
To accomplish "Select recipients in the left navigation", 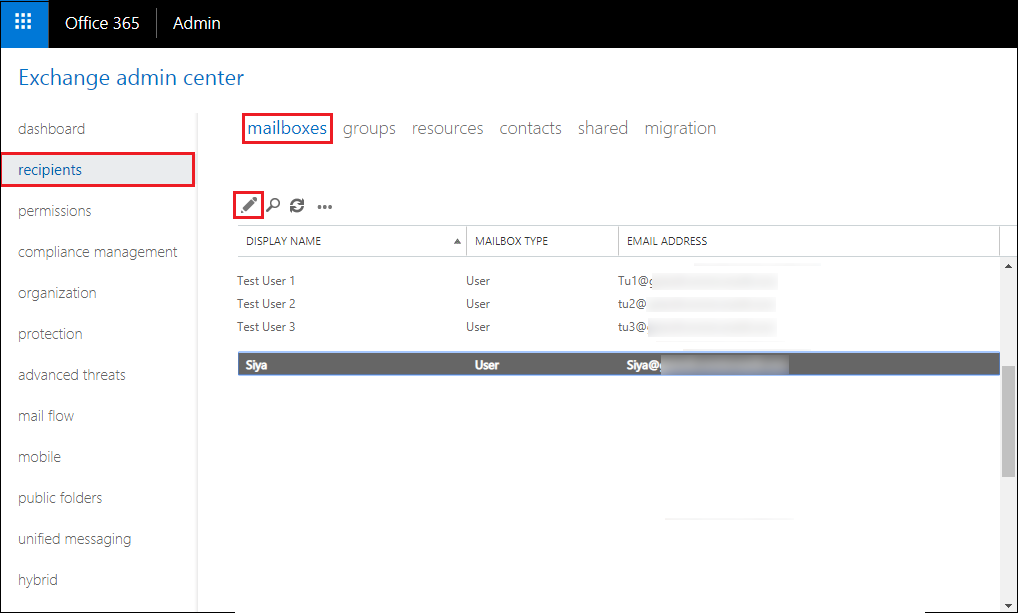I will [x=98, y=169].
